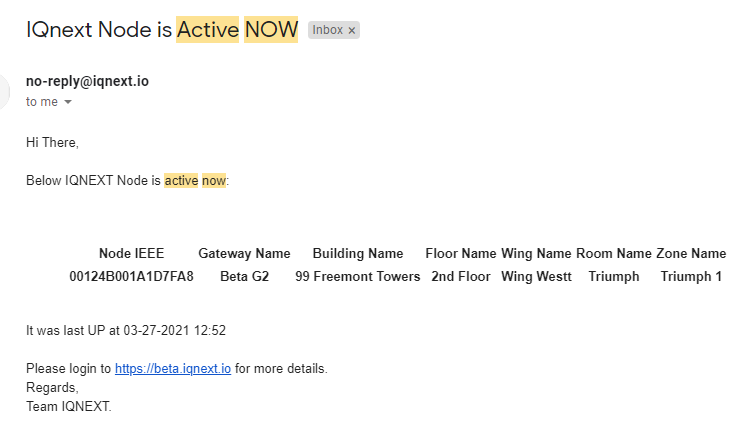Click the 99 Freemont Towers cell
Screen dimensions: 730x432
(x=358, y=277)
